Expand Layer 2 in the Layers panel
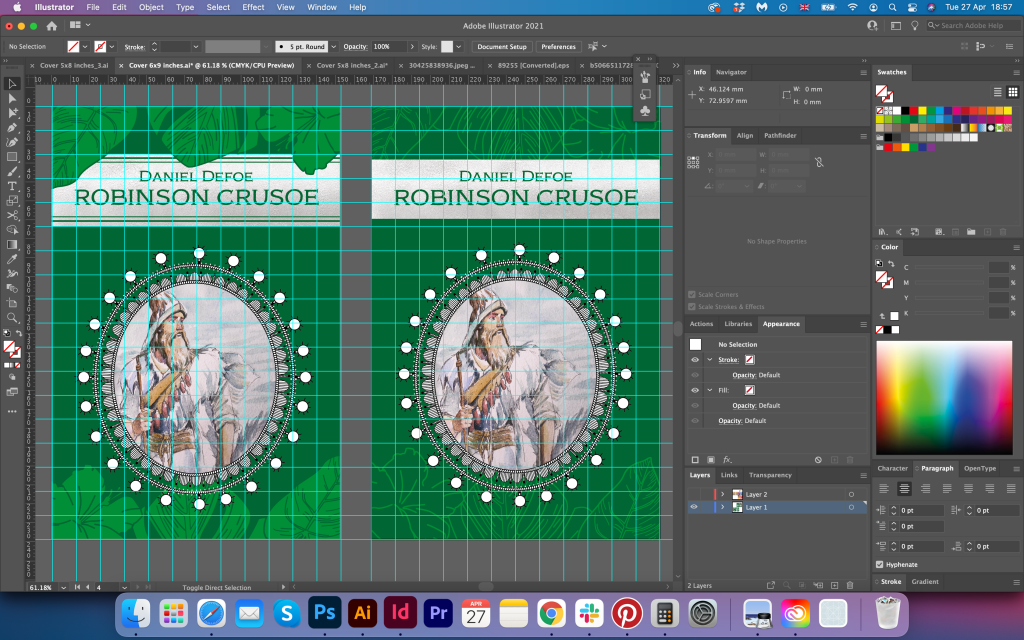The width and height of the screenshot is (1024, 640). point(722,494)
